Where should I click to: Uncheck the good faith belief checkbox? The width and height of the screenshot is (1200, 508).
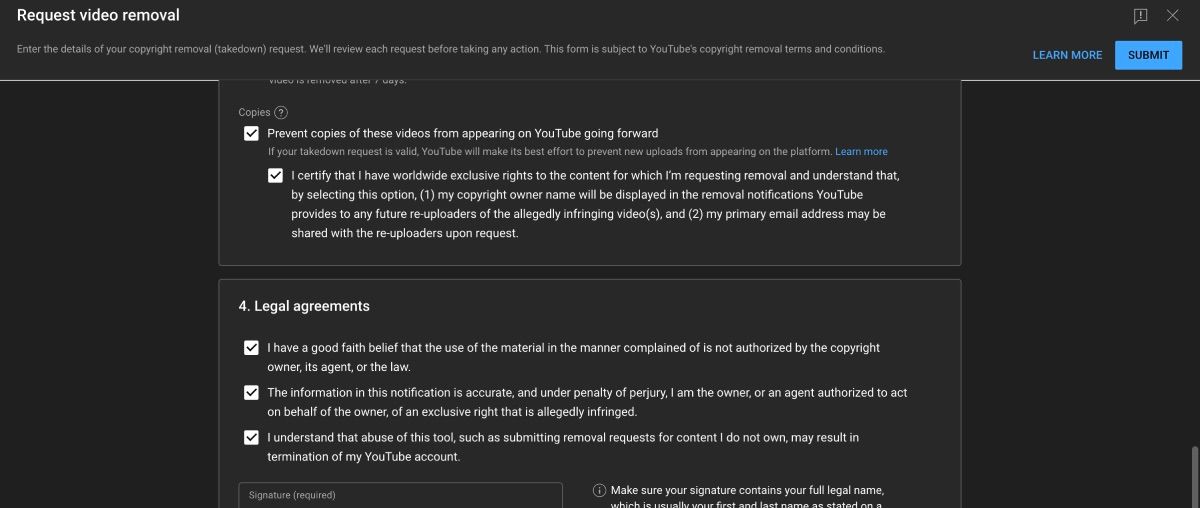[x=251, y=348]
